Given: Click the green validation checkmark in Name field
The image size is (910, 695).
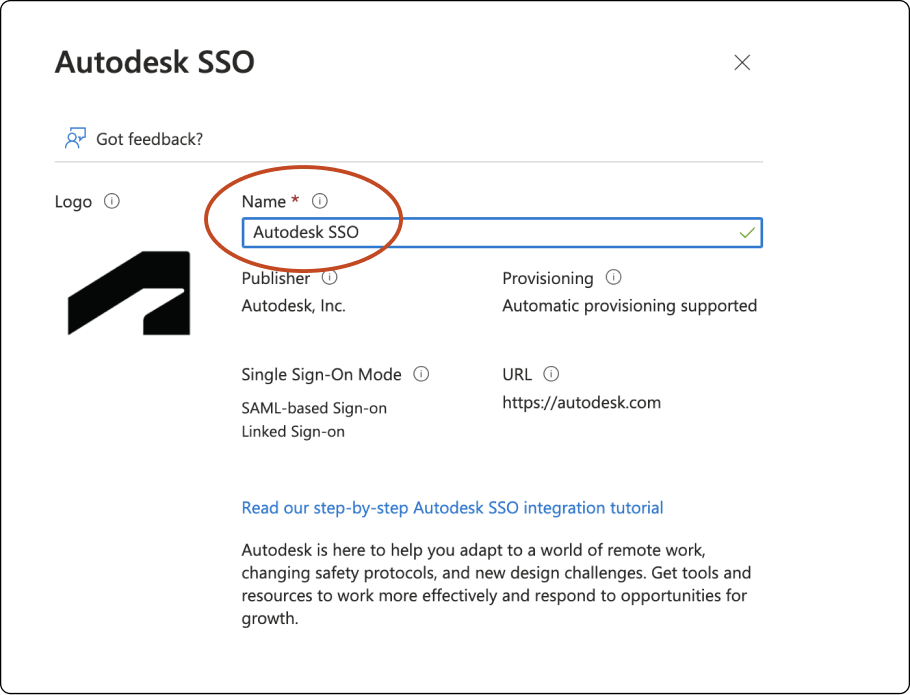Looking at the screenshot, I should pos(745,232).
